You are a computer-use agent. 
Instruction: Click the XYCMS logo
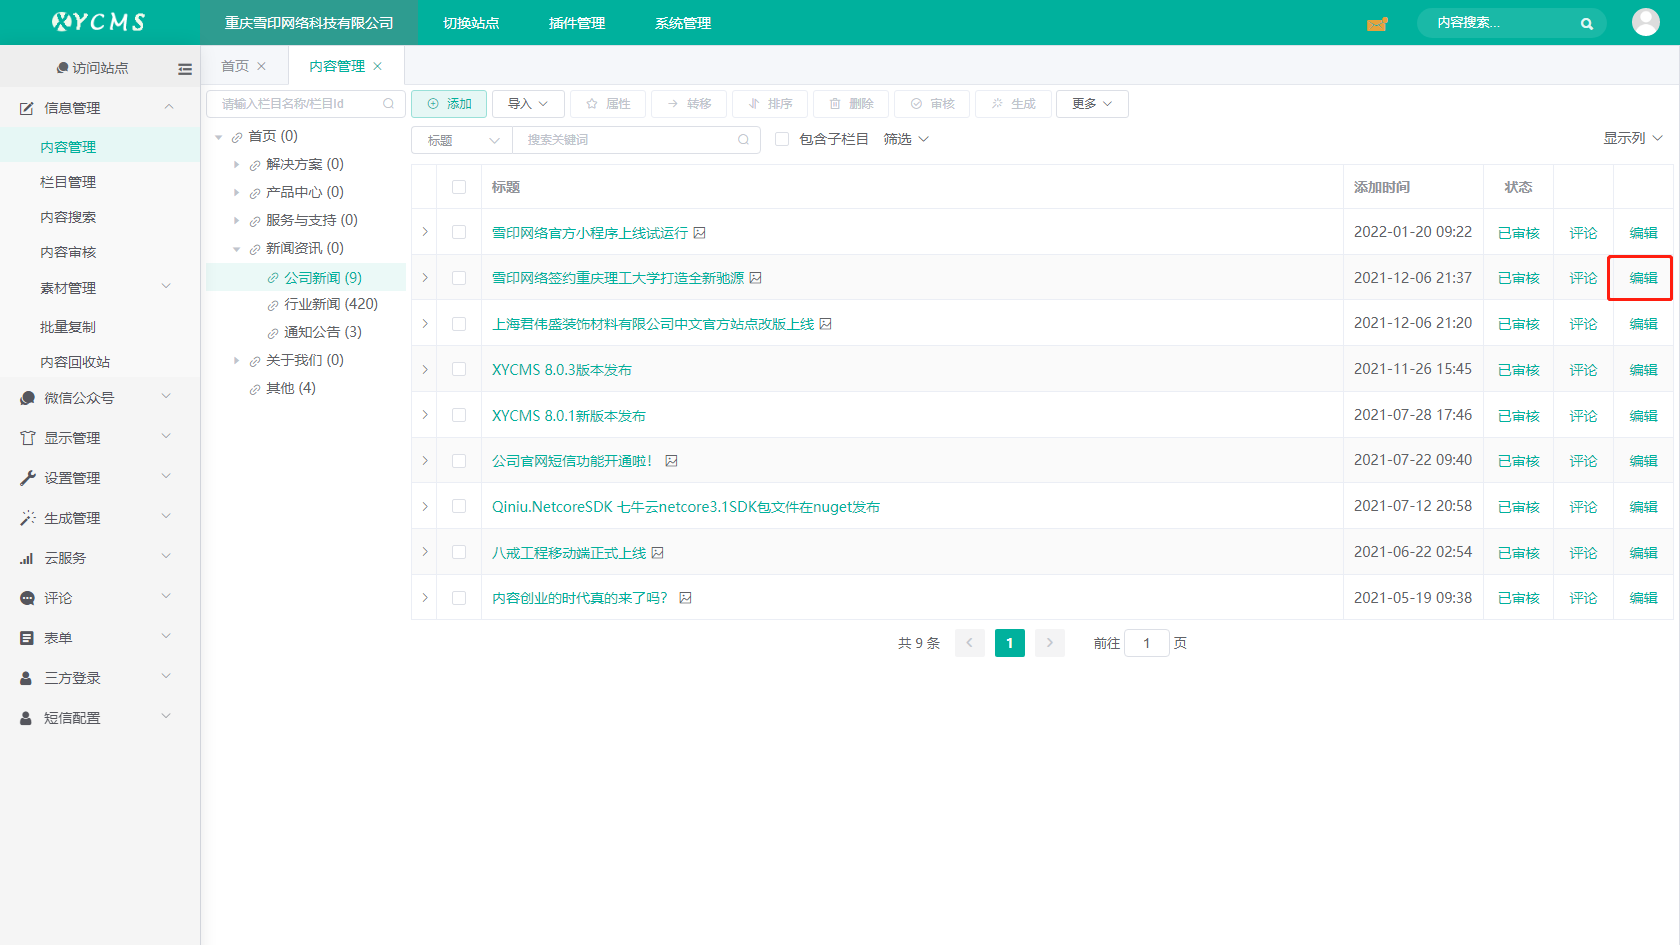pyautogui.click(x=99, y=22)
